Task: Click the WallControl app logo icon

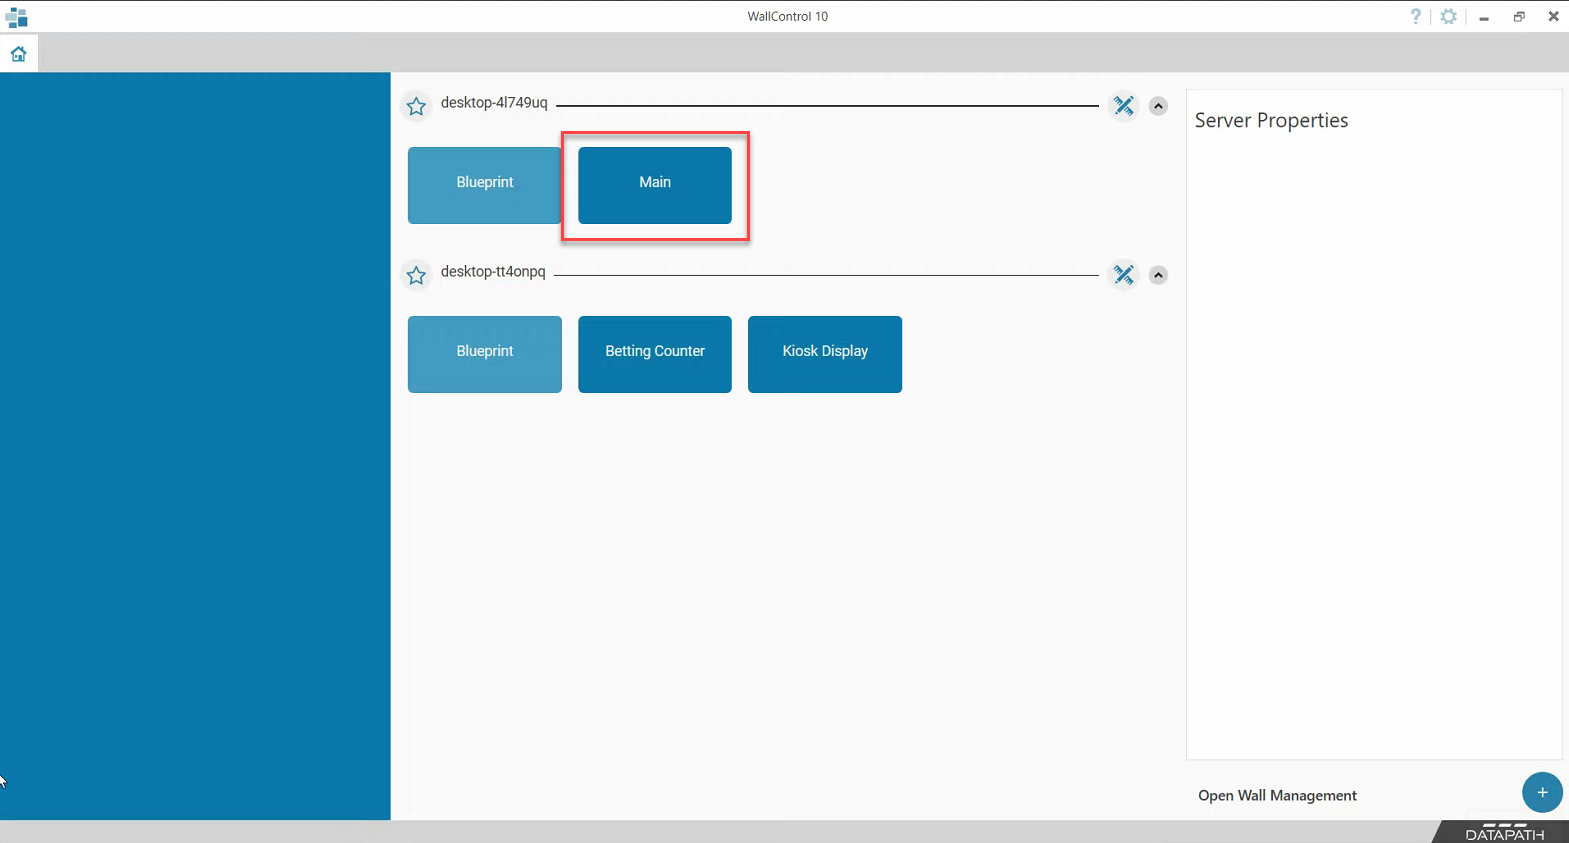Action: pyautogui.click(x=16, y=17)
